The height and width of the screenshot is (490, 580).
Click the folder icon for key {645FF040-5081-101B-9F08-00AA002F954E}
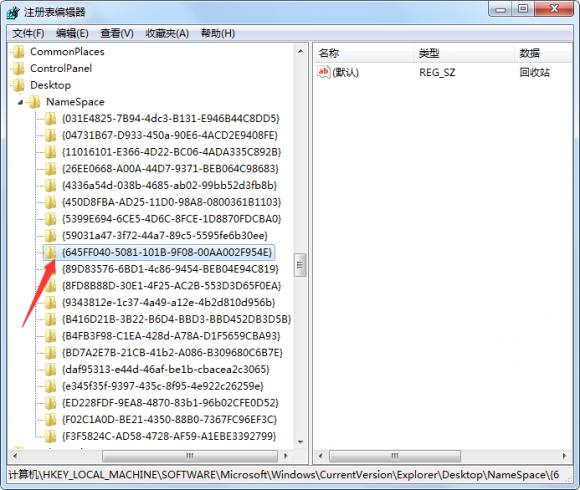click(x=50, y=253)
